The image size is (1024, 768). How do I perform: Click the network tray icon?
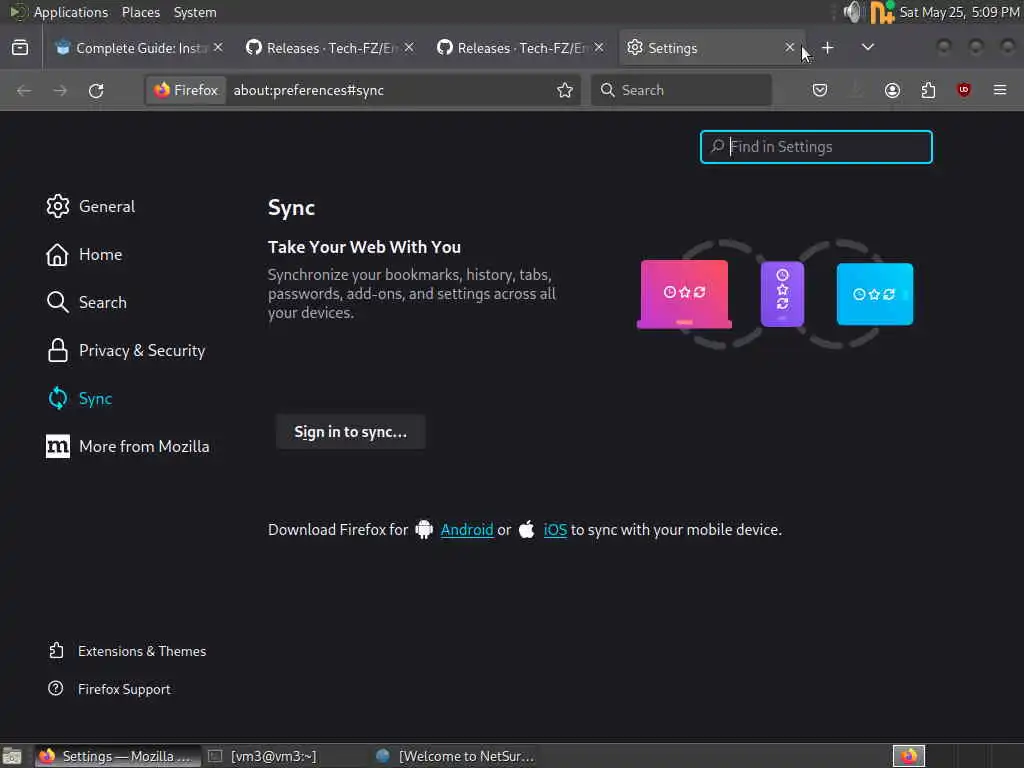tap(882, 12)
